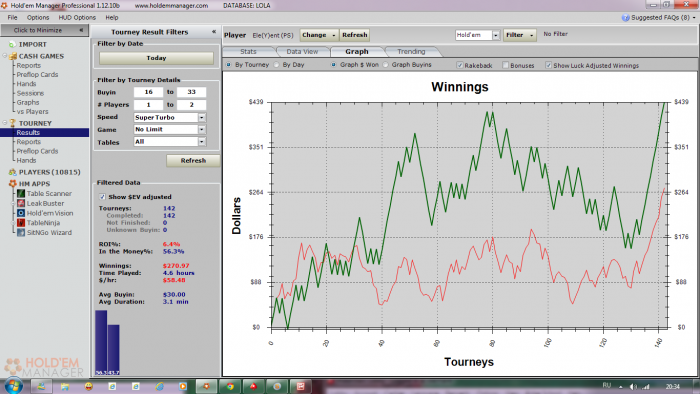Toggle Show Luck Adjusted Winnings checkbox
The image size is (700, 394).
(x=548, y=65)
